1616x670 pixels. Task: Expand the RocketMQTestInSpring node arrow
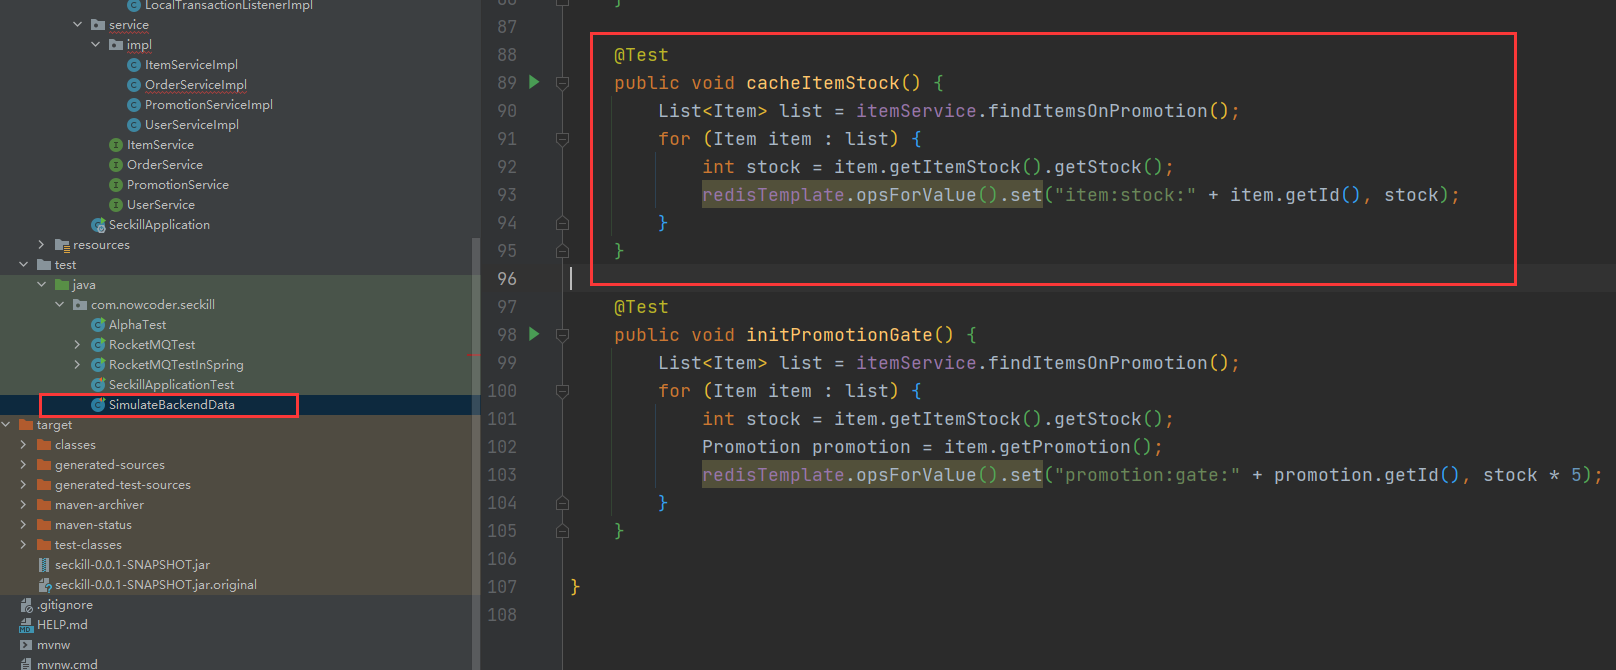click(78, 365)
